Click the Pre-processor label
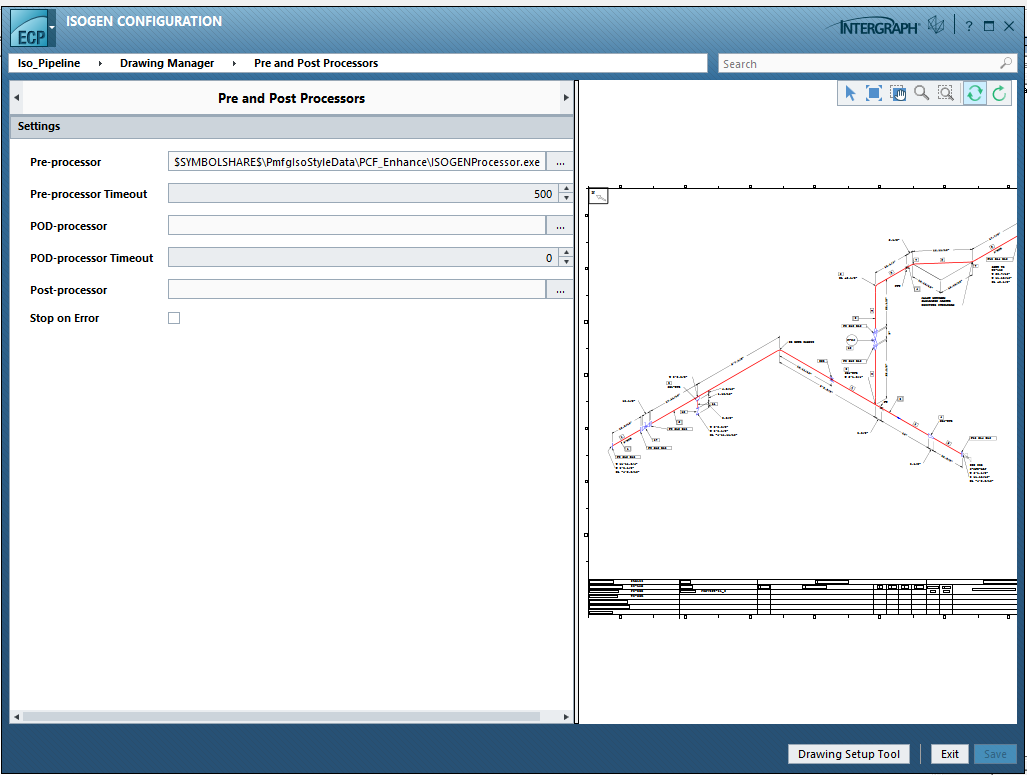1027x775 pixels. [65, 162]
